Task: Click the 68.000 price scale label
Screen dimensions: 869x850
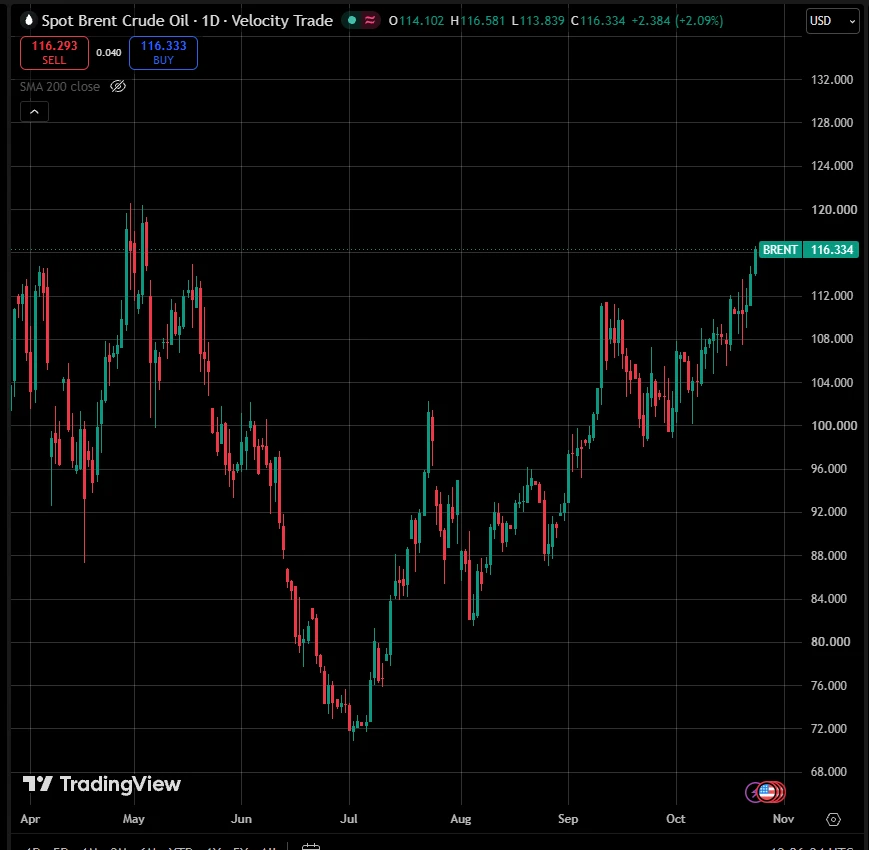Action: pos(829,772)
